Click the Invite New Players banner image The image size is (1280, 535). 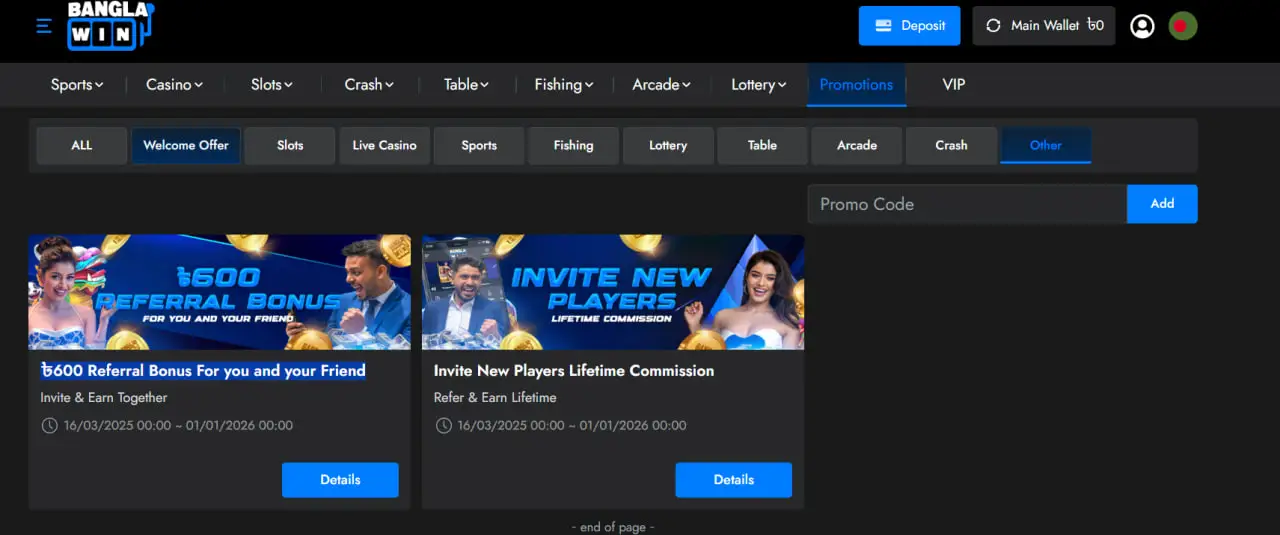point(613,292)
